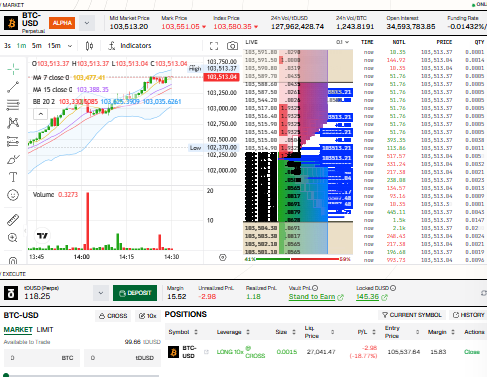Activate the zoom in tool
This screenshot has width=487, height=377.
(x=13, y=238)
